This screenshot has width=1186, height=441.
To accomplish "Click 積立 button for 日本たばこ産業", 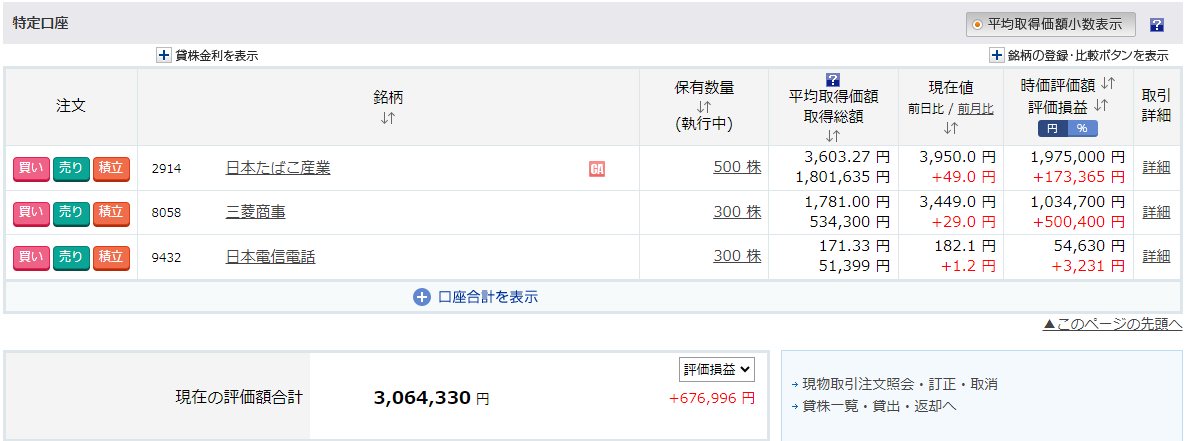I will [x=111, y=169].
